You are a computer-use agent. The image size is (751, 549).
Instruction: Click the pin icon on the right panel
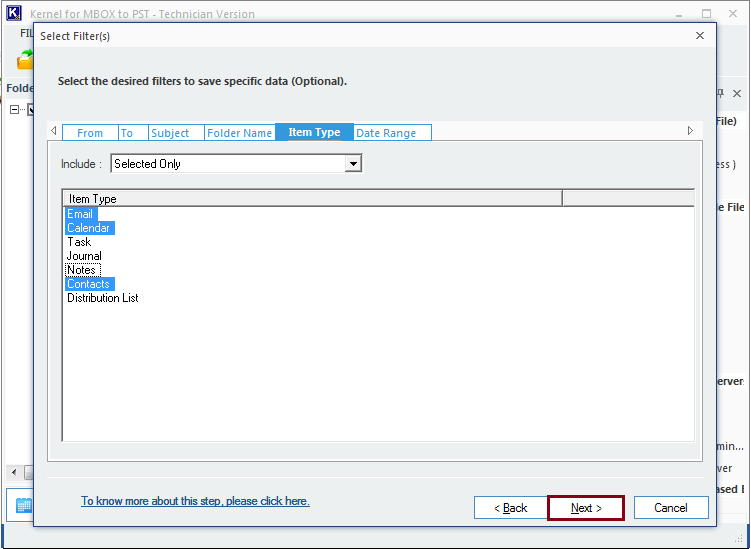pyautogui.click(x=720, y=93)
